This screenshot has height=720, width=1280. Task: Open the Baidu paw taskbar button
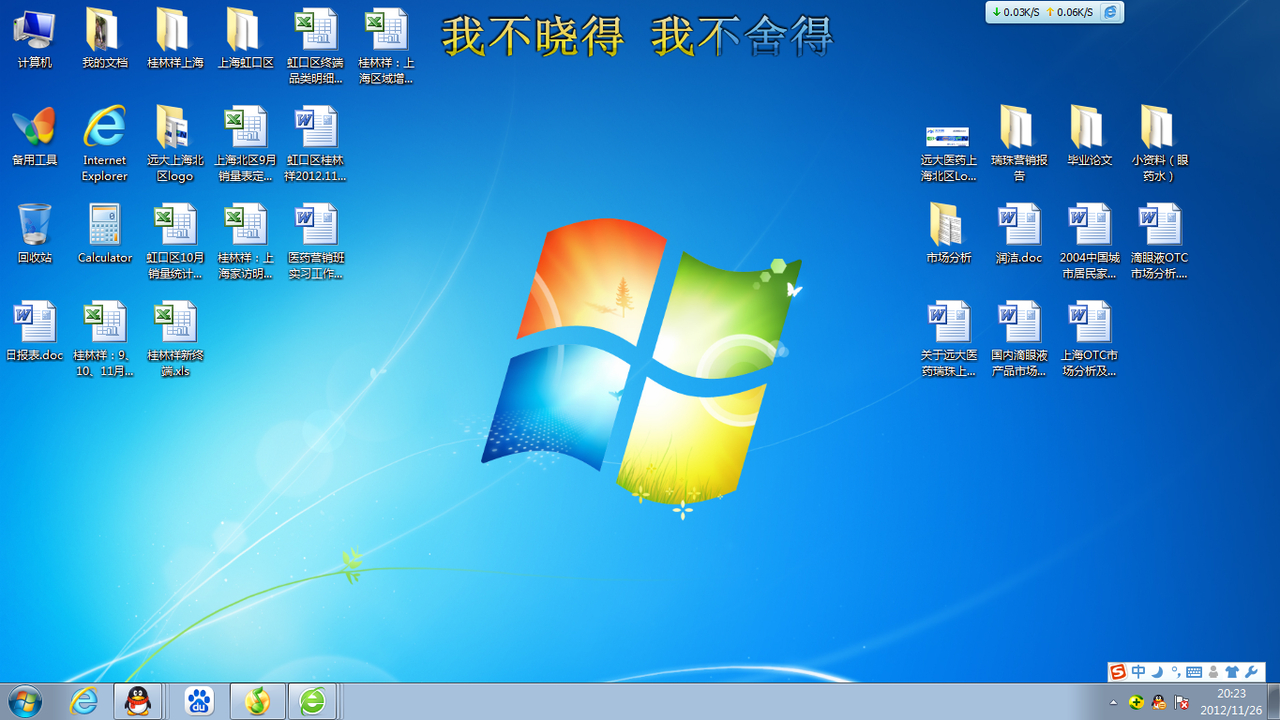coord(199,702)
